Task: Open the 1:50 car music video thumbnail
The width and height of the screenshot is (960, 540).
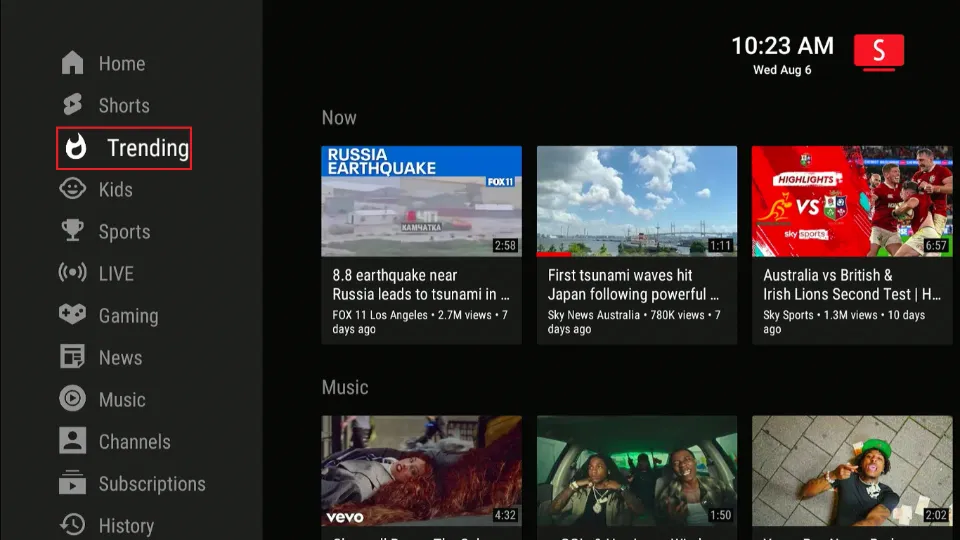Action: [x=637, y=471]
